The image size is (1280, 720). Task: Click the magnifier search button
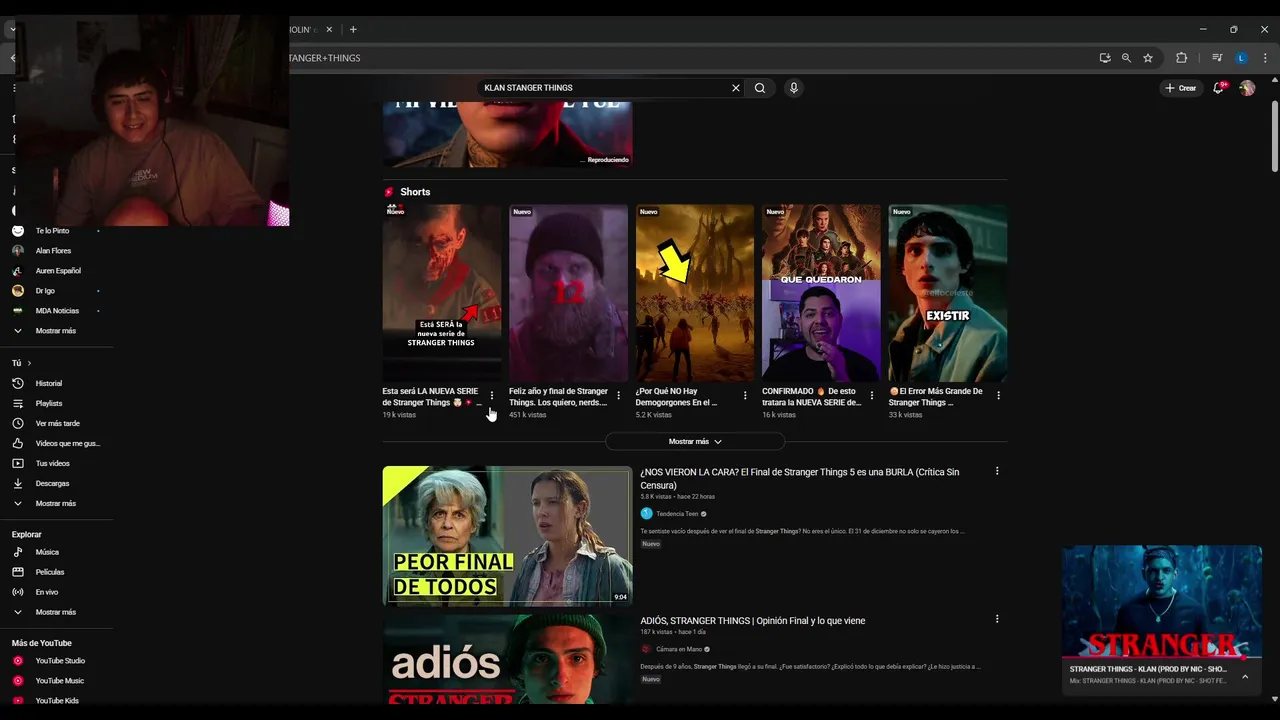coord(760,88)
